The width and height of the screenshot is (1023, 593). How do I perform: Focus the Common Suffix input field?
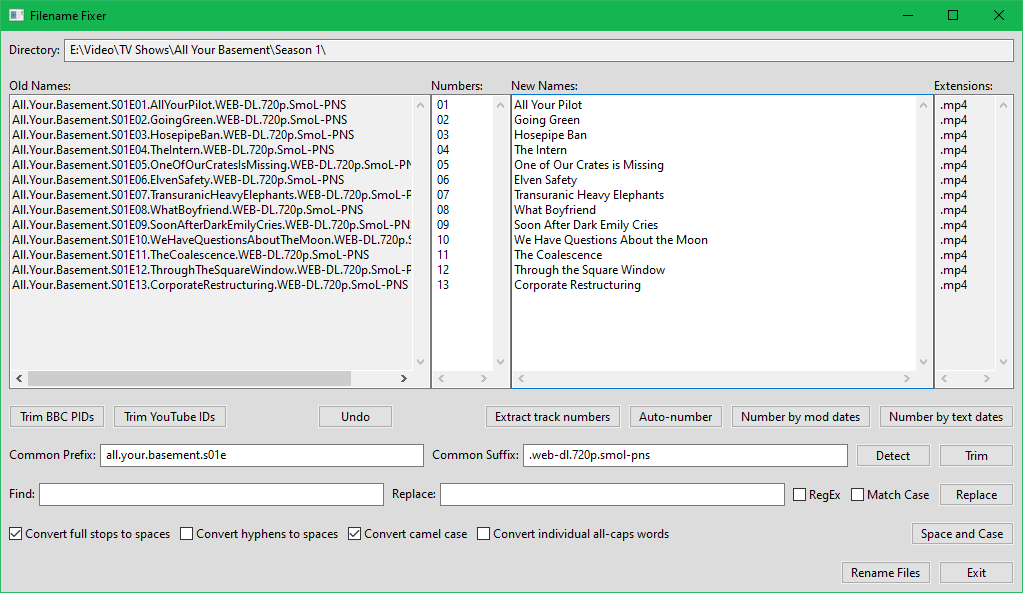coord(685,456)
